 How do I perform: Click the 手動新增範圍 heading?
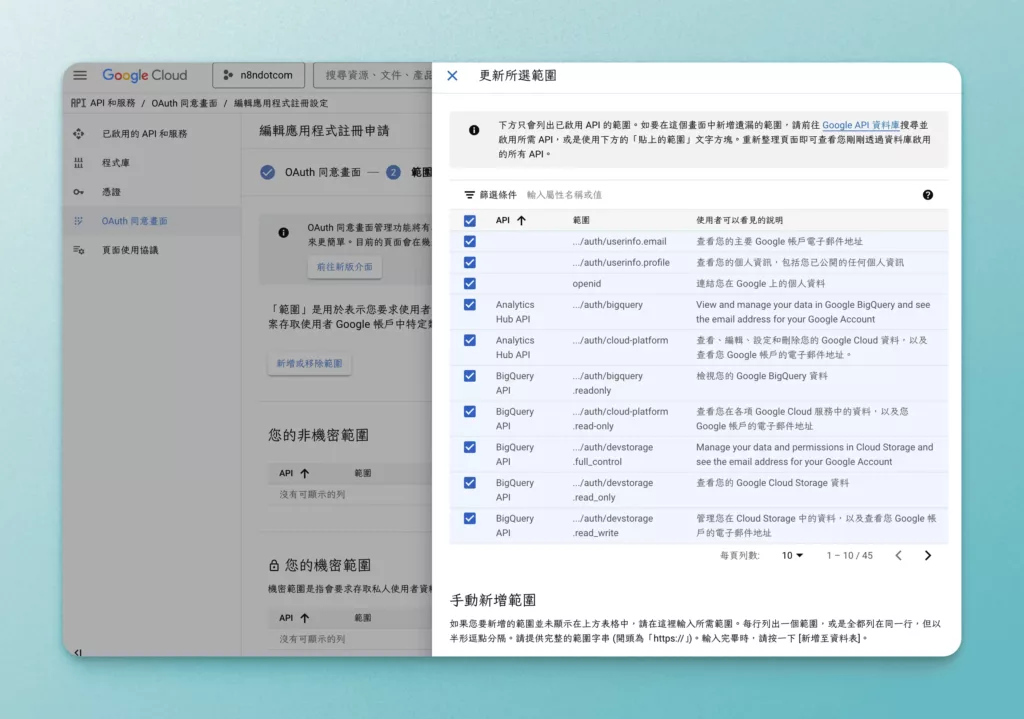(493, 600)
